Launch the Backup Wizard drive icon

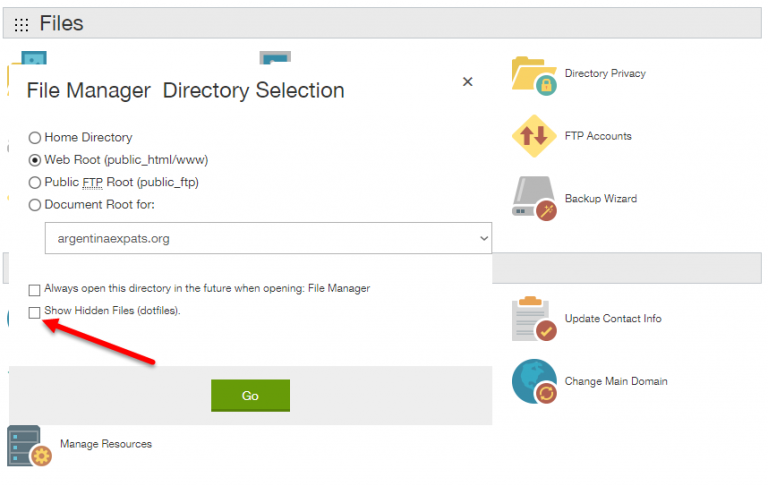click(534, 198)
